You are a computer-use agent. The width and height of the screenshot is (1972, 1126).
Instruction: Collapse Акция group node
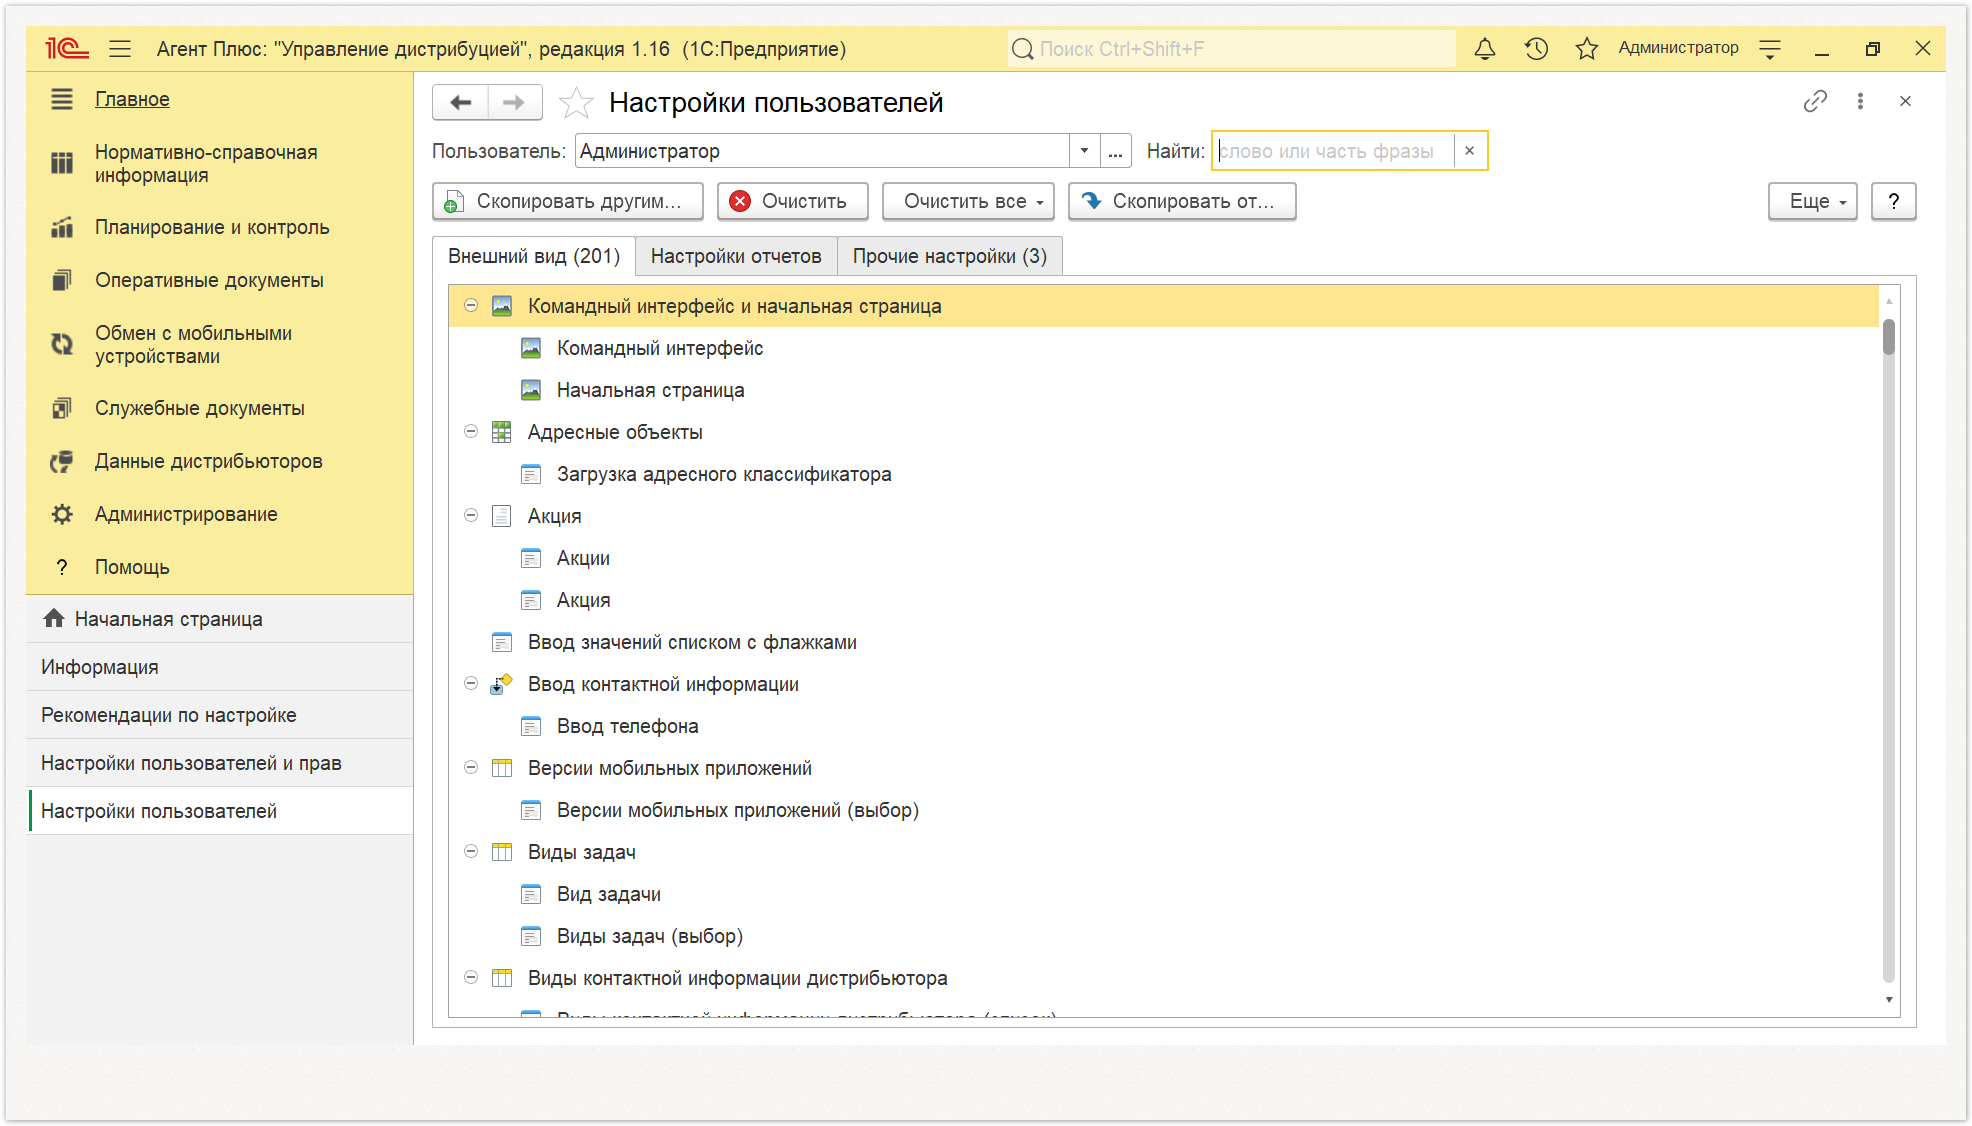pos(471,516)
